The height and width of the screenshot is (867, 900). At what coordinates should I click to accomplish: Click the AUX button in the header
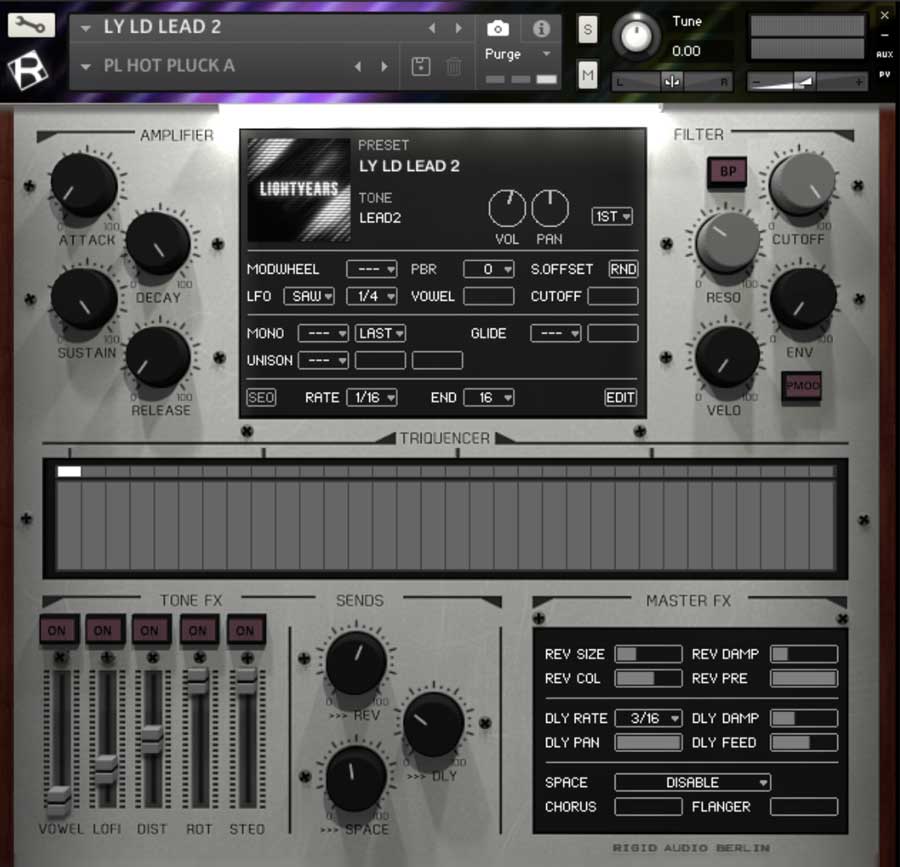point(885,55)
